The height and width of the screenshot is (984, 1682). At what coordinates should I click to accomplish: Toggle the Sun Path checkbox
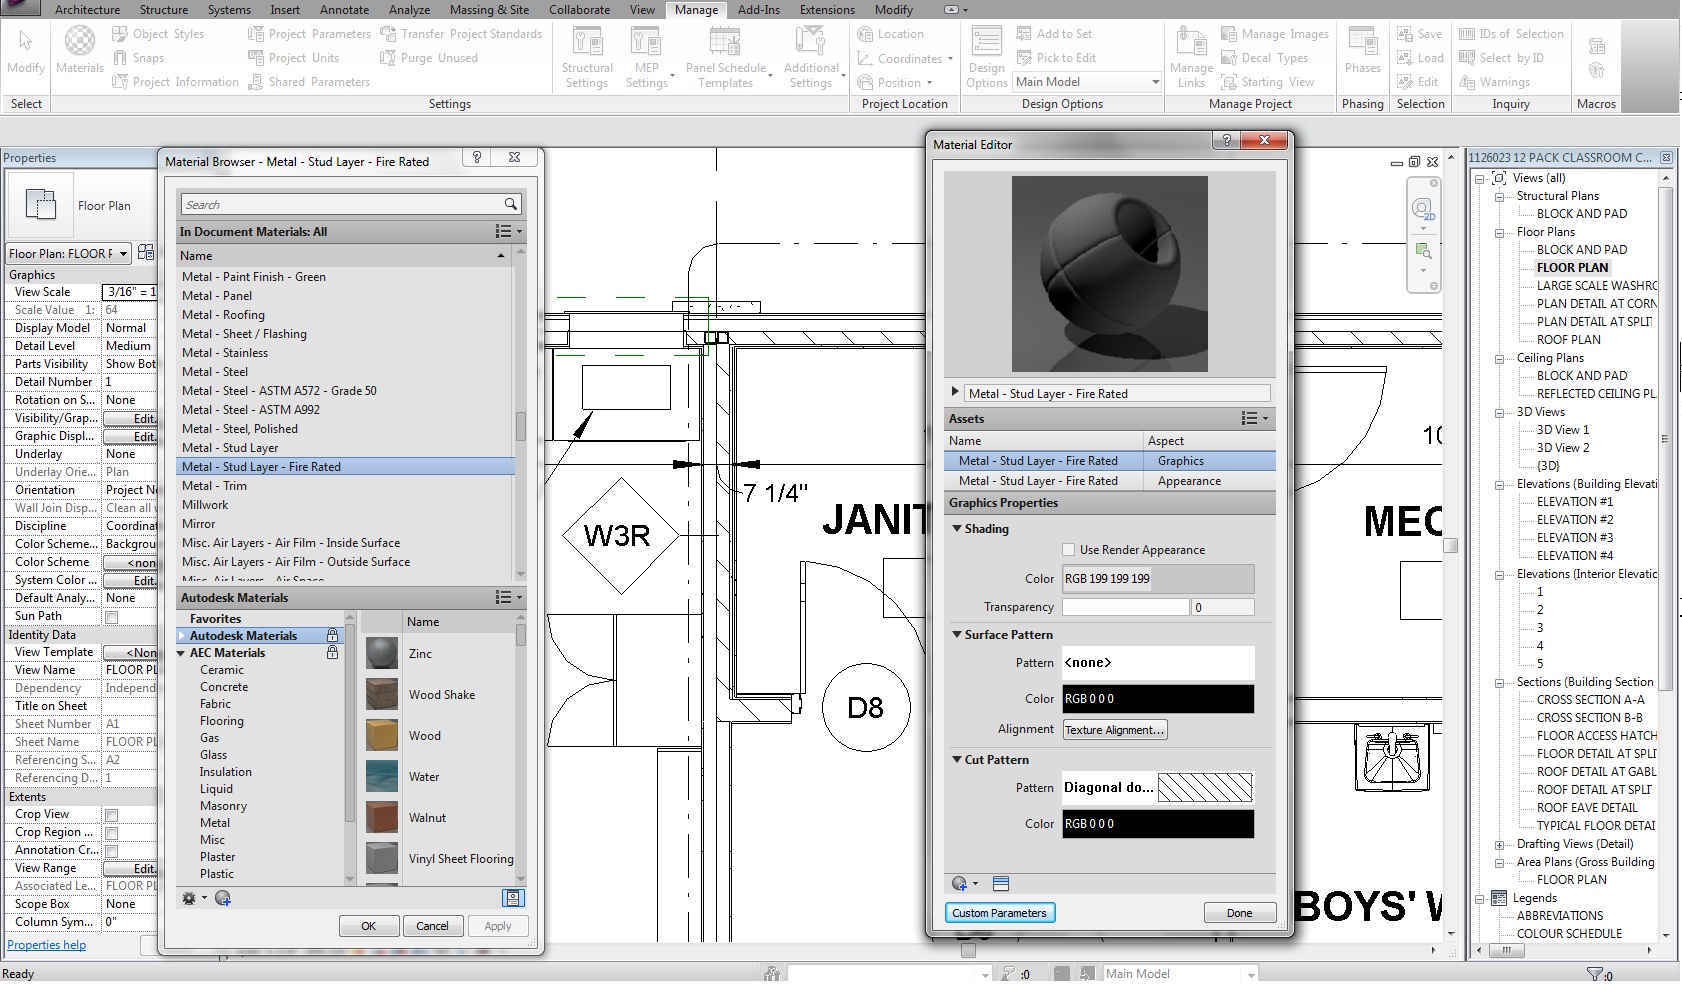[x=112, y=617]
